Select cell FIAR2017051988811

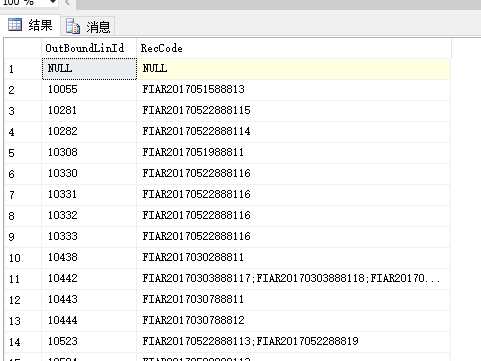[x=293, y=153]
